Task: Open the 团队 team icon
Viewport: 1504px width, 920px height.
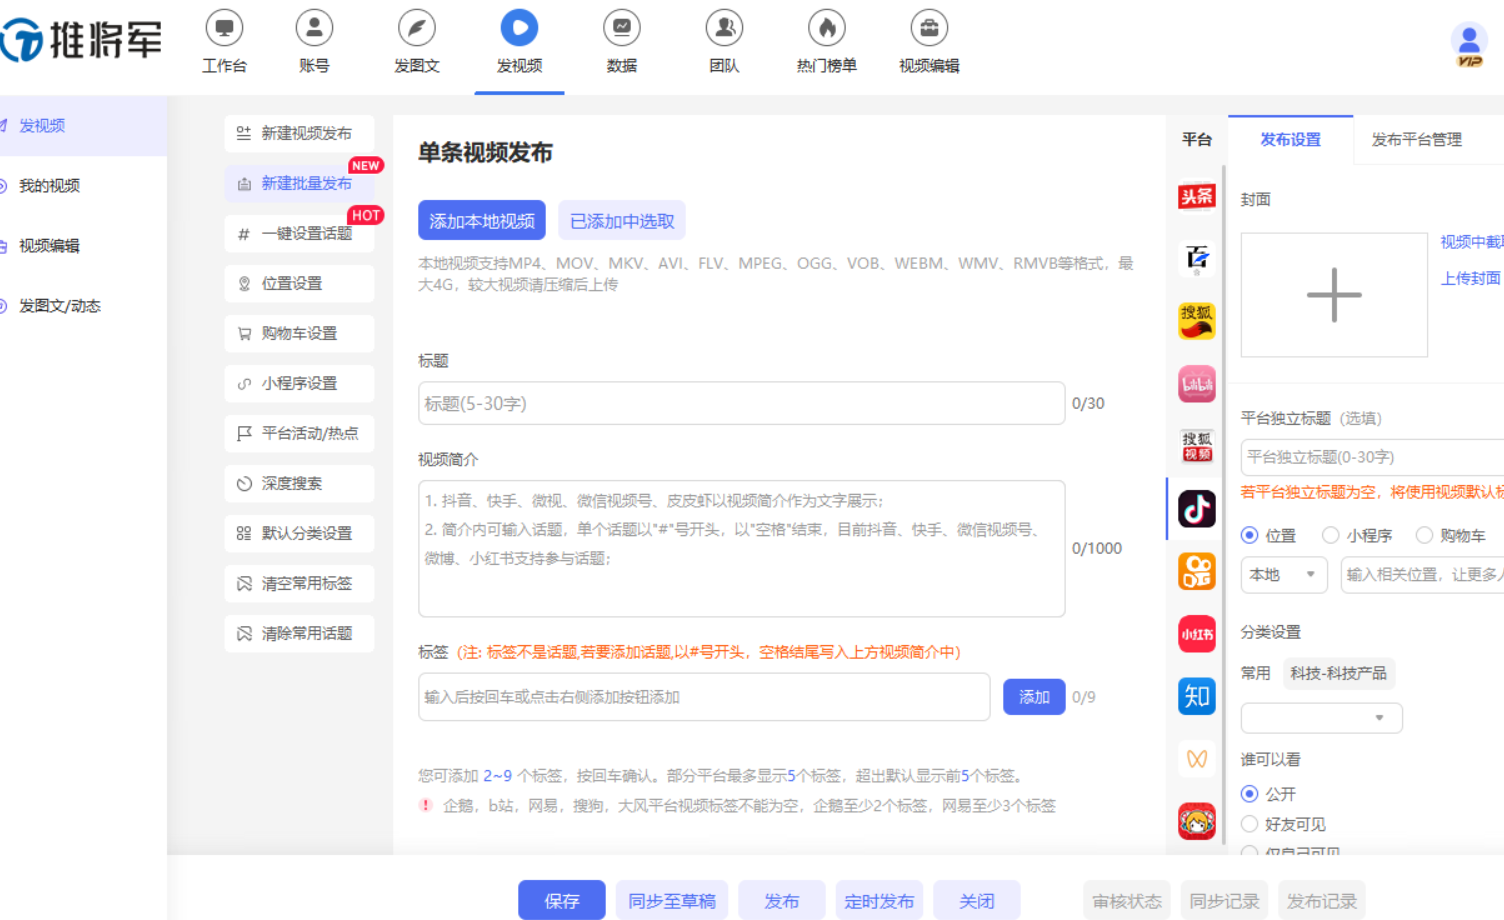Action: click(x=724, y=28)
